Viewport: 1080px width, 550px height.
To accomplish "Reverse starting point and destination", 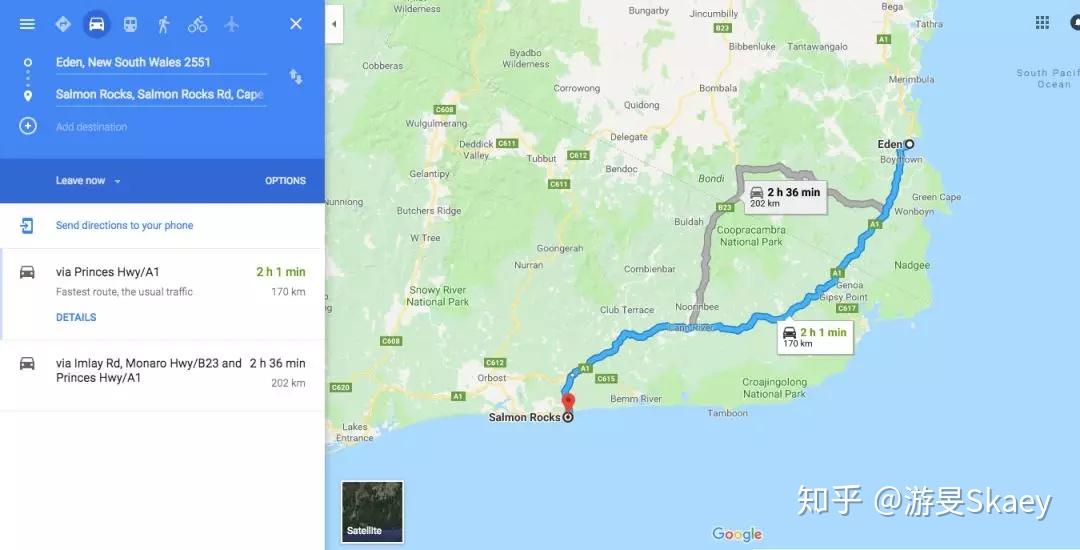I will [295, 76].
